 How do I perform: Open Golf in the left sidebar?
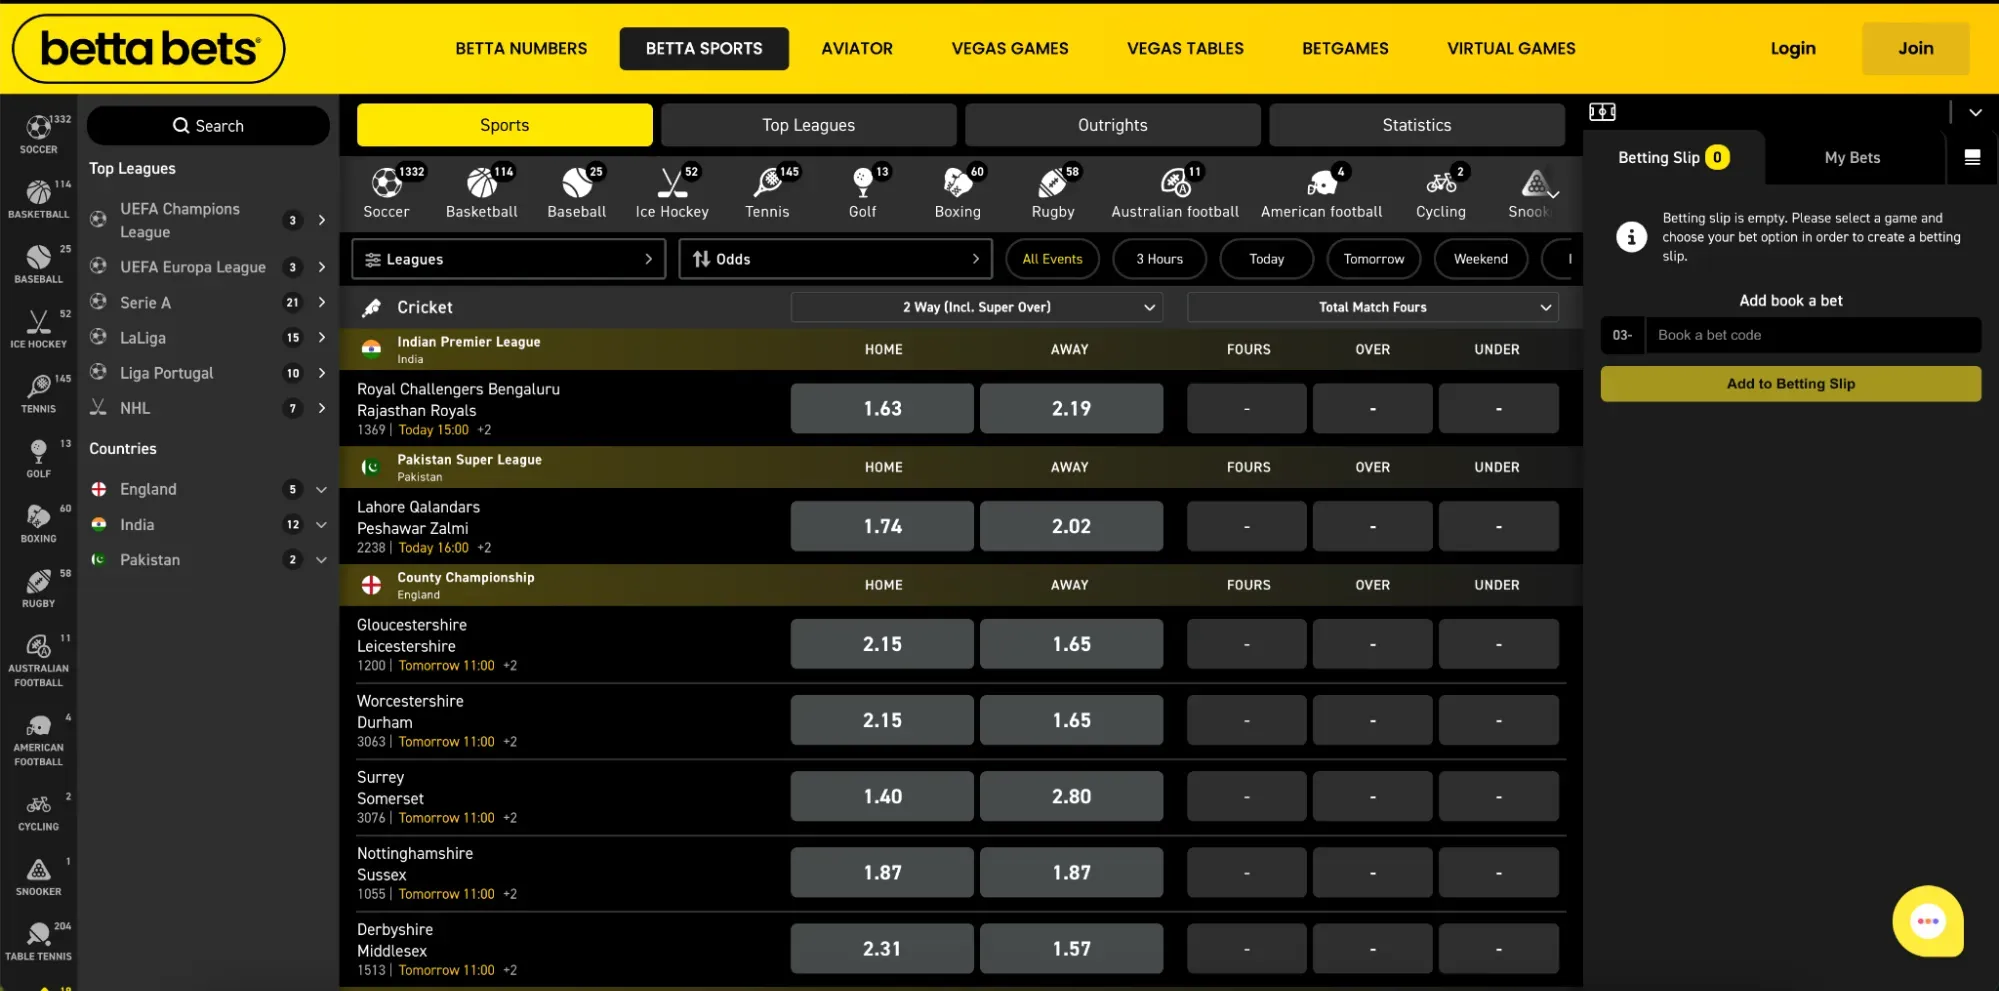pyautogui.click(x=38, y=459)
